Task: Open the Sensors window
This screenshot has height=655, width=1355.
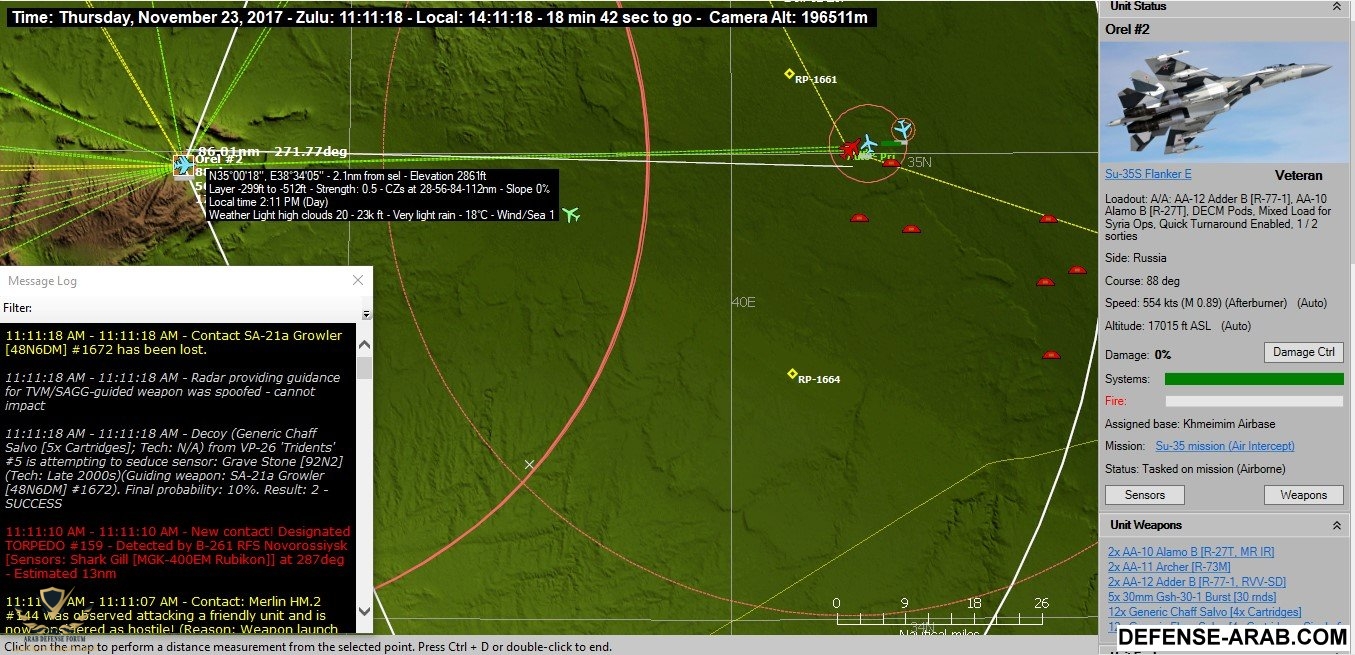Action: point(1144,495)
